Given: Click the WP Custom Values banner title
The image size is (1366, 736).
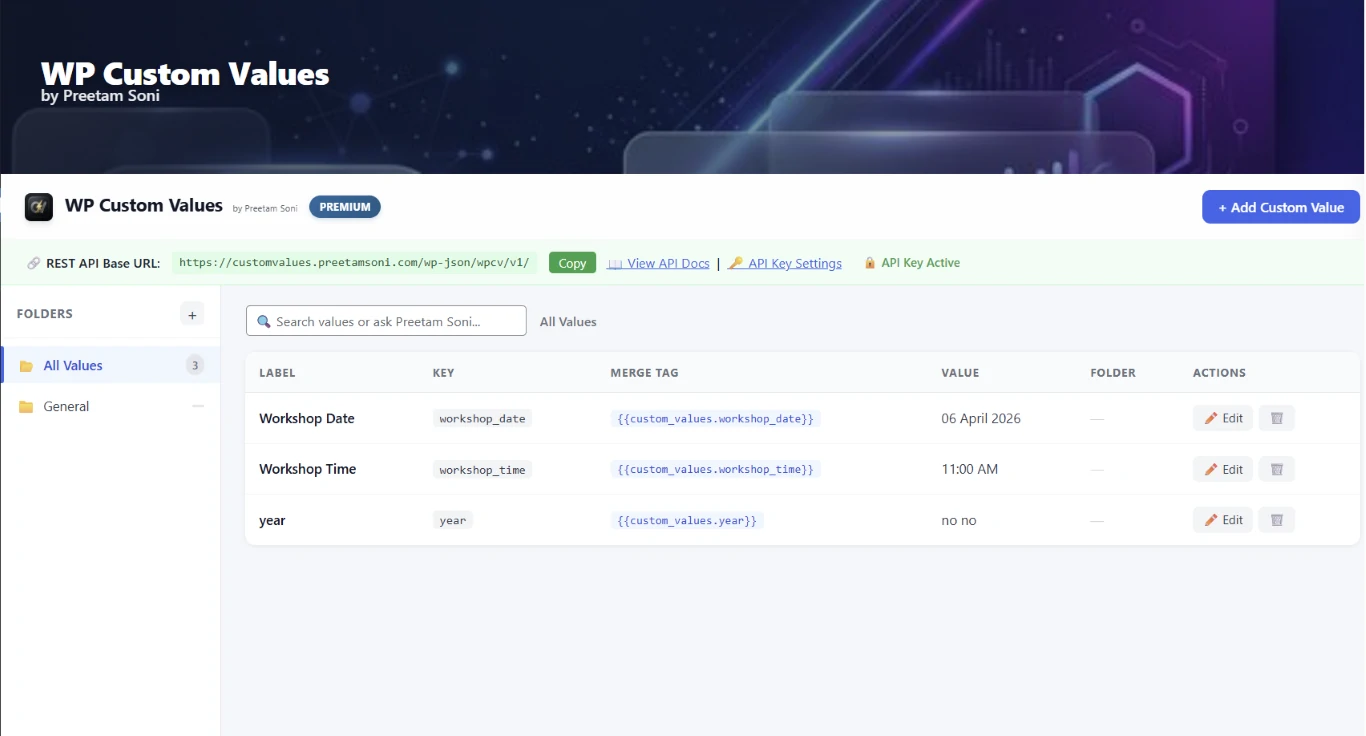Looking at the screenshot, I should point(185,74).
